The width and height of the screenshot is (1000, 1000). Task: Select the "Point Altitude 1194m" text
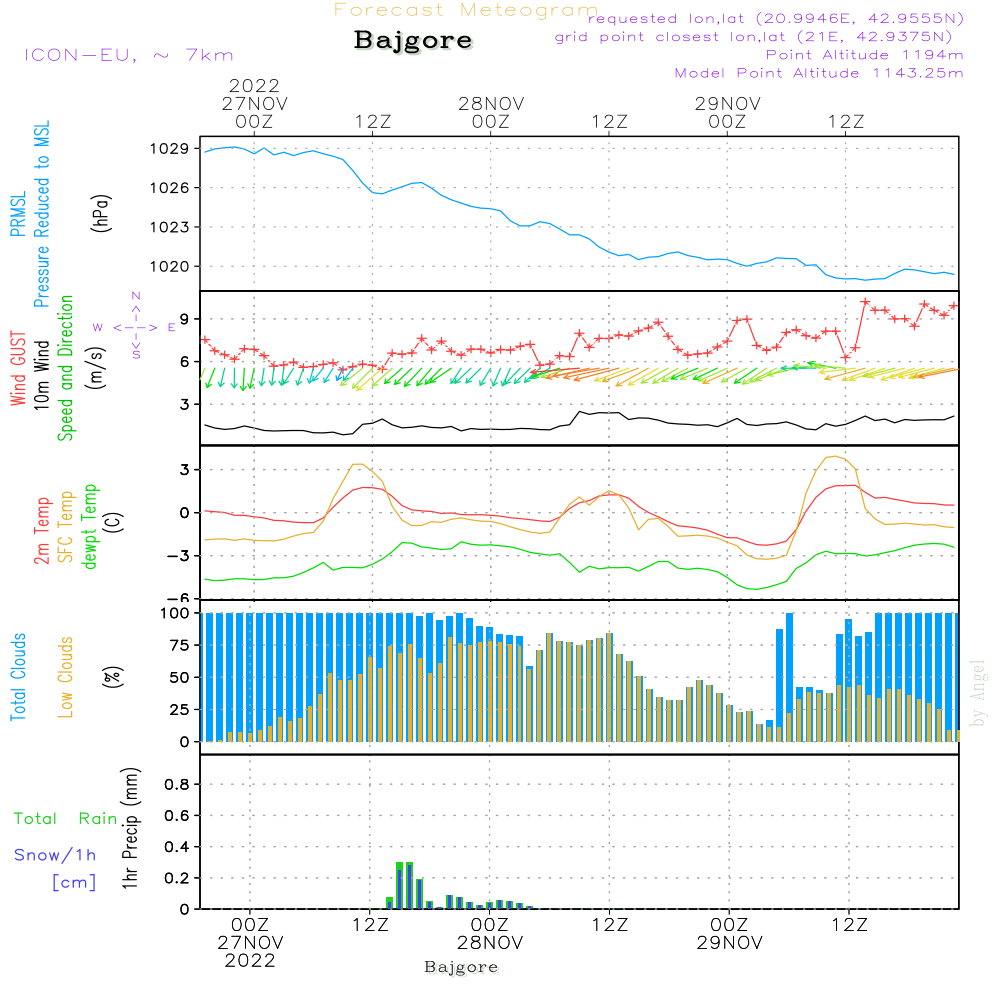click(864, 55)
